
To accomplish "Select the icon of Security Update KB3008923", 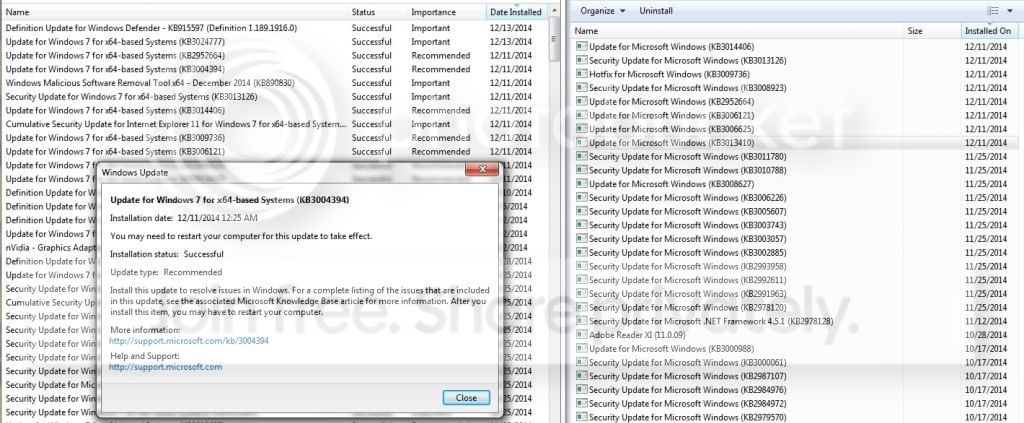I will click(x=582, y=87).
